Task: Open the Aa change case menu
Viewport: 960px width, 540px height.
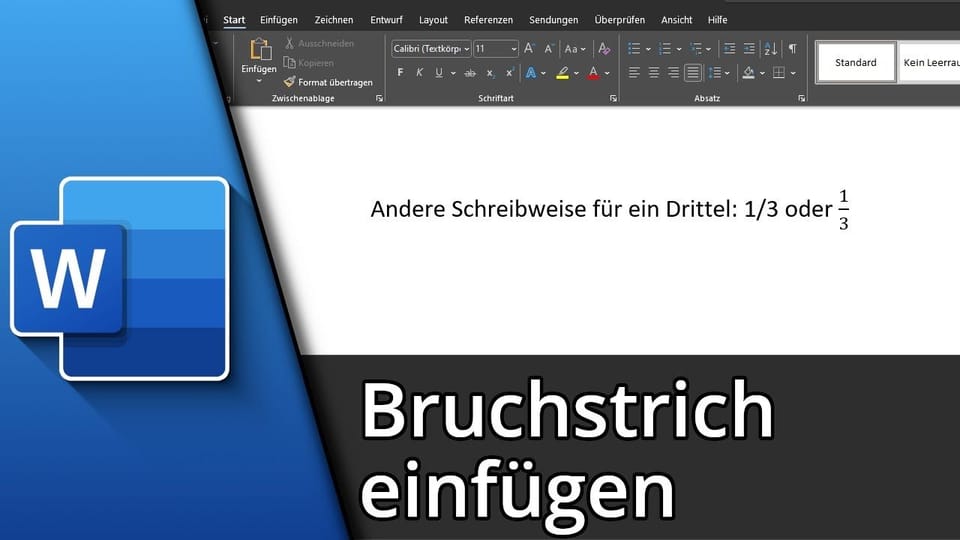Action: coord(575,48)
